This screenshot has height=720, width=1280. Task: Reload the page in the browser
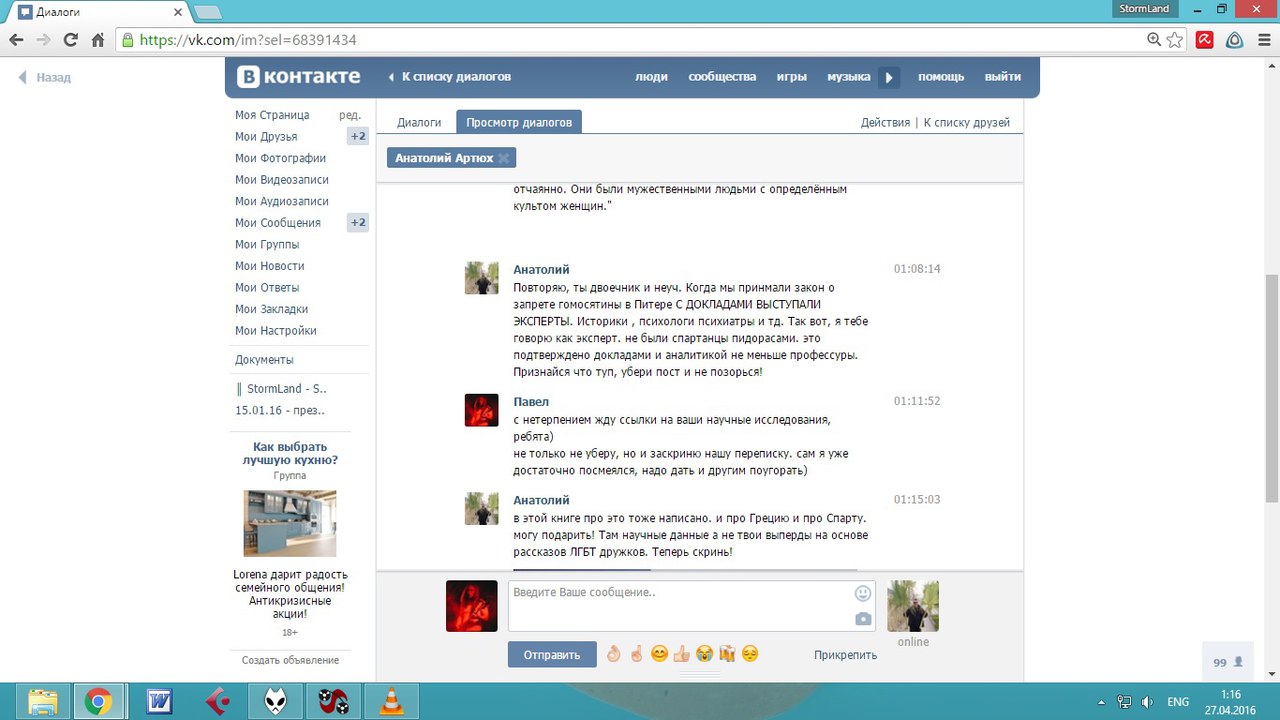[x=70, y=40]
